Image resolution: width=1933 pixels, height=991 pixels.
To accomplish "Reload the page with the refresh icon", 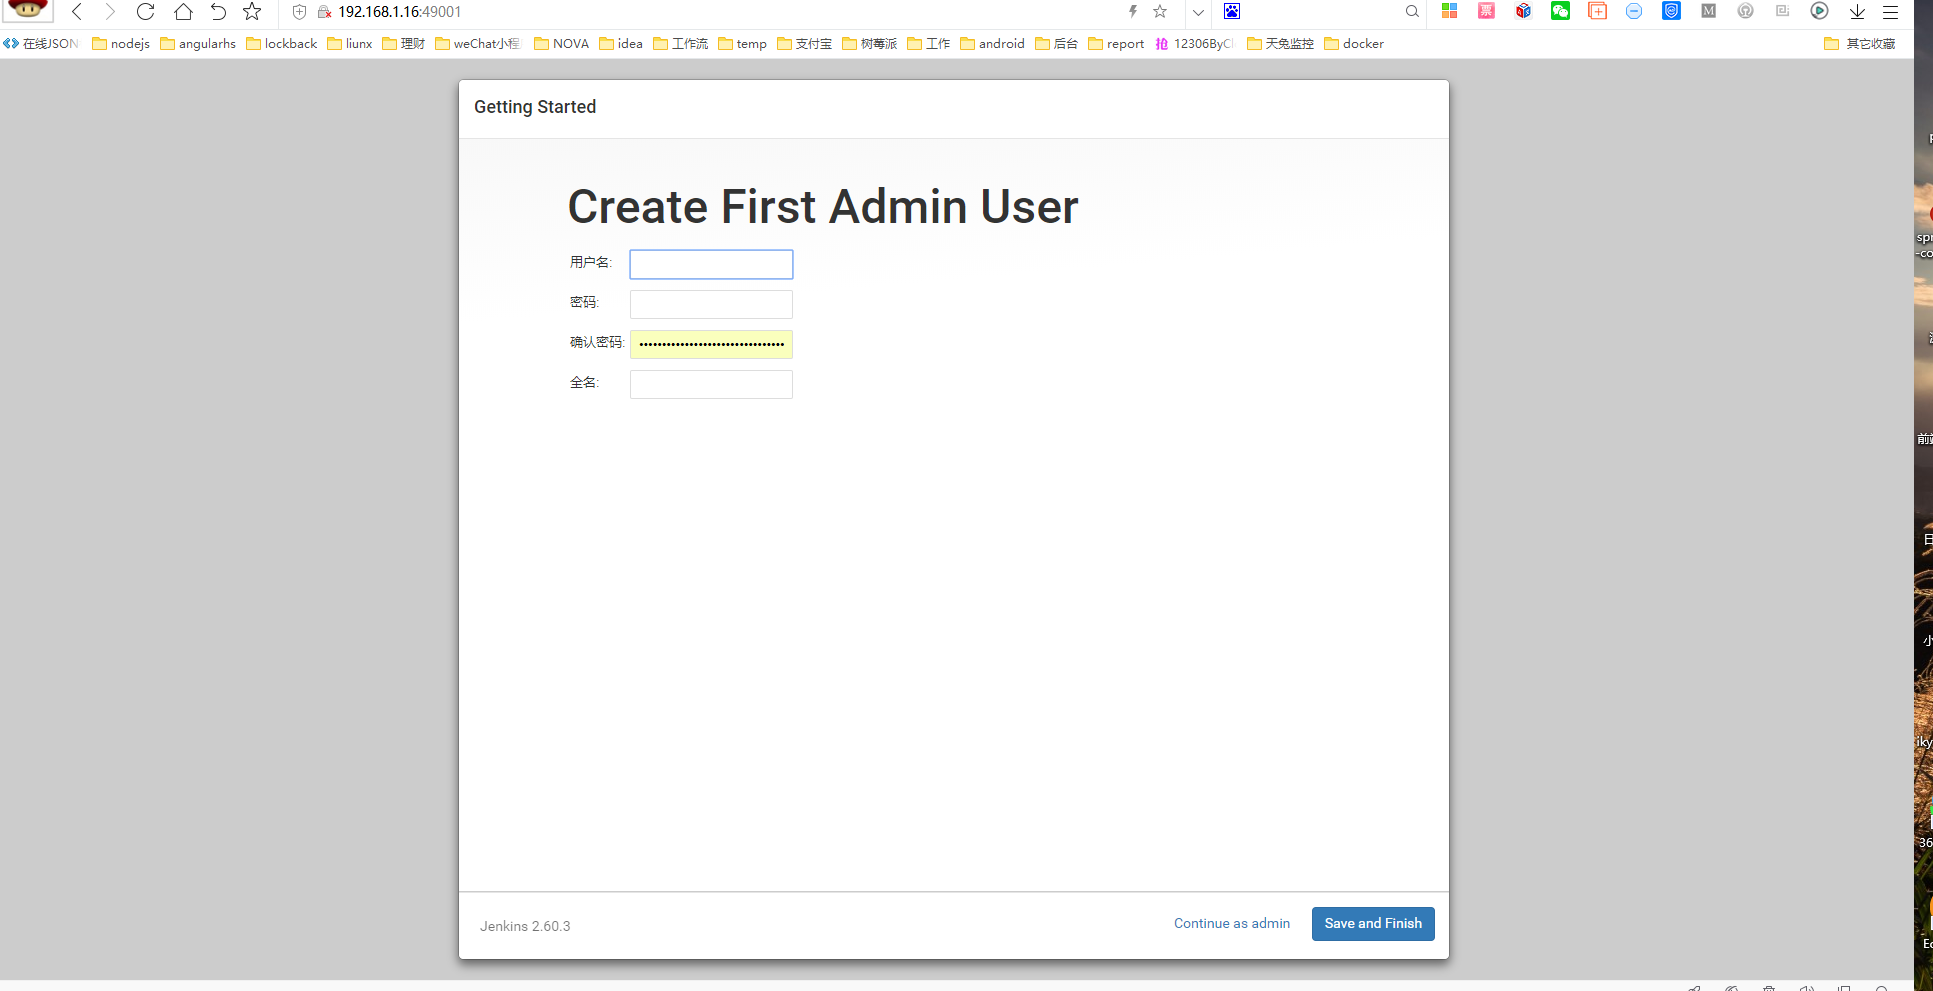I will tap(145, 12).
